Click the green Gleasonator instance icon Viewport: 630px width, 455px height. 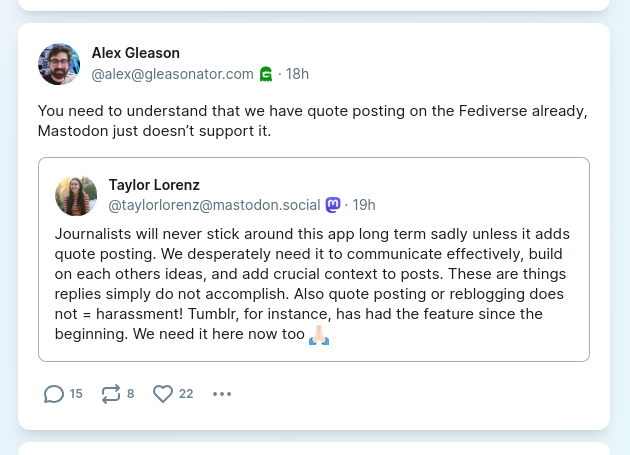pyautogui.click(x=266, y=74)
